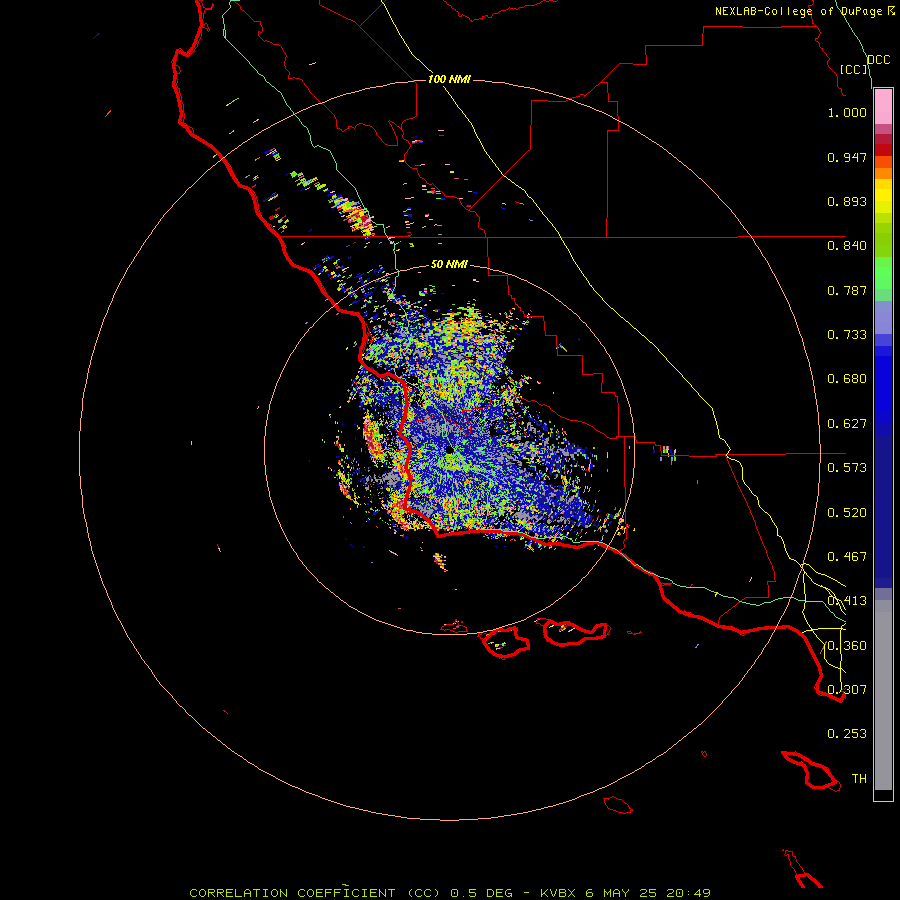Select the 0.253 scale value

point(847,734)
